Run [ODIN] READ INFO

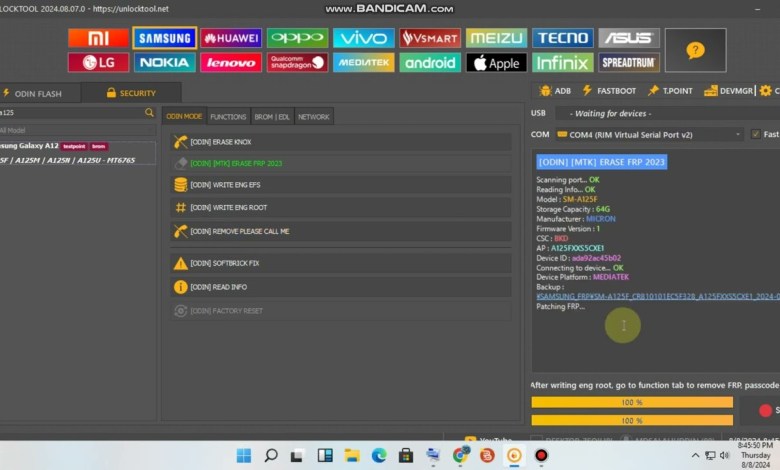341,287
